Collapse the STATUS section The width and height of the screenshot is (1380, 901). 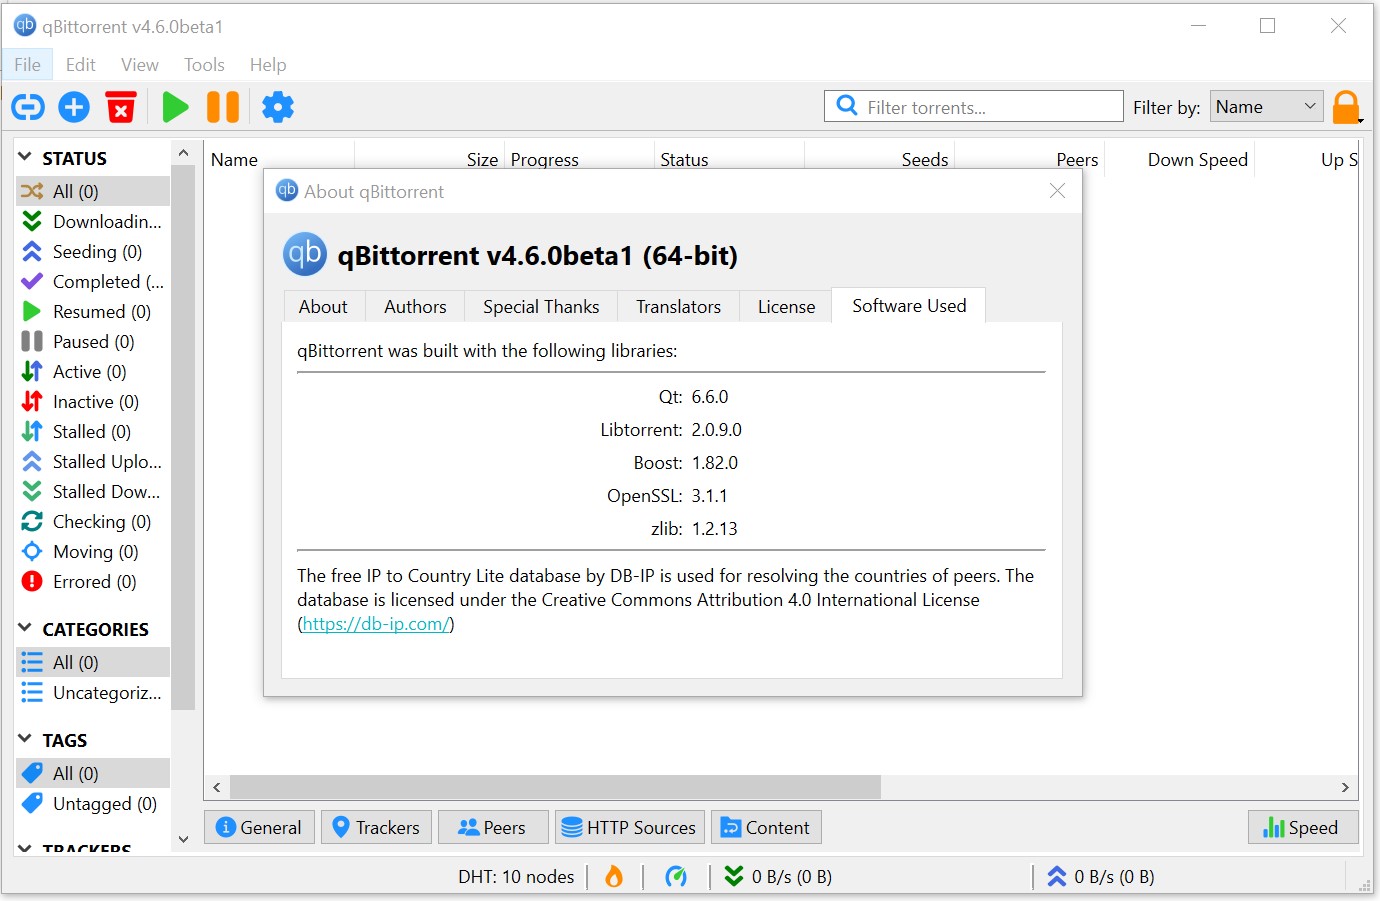click(x=22, y=157)
